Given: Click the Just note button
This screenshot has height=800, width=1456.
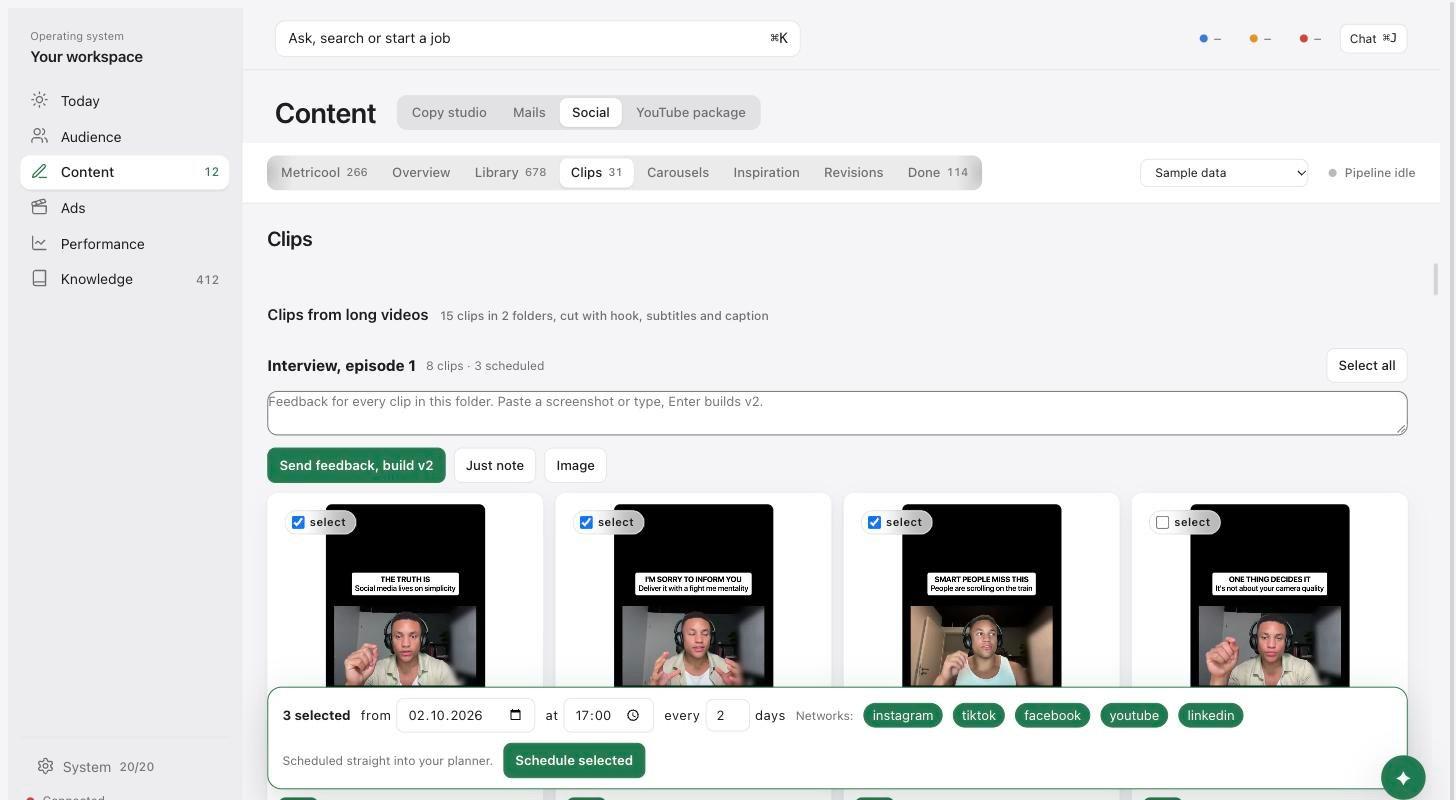Looking at the screenshot, I should coord(495,465).
